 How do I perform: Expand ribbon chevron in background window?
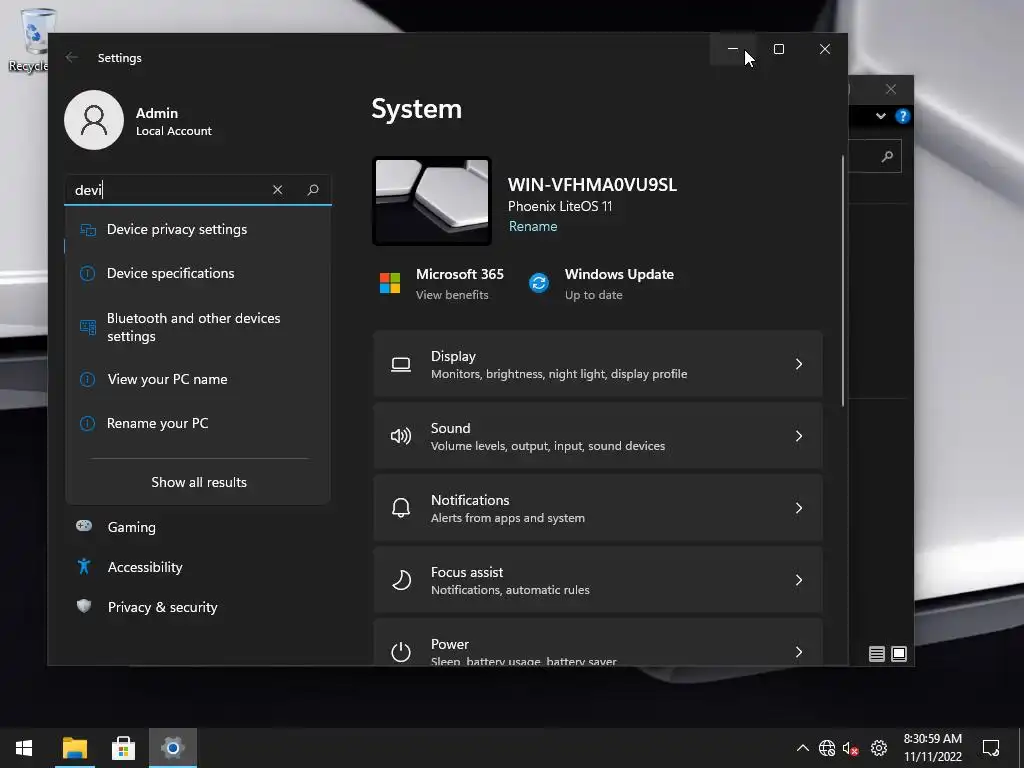881,116
